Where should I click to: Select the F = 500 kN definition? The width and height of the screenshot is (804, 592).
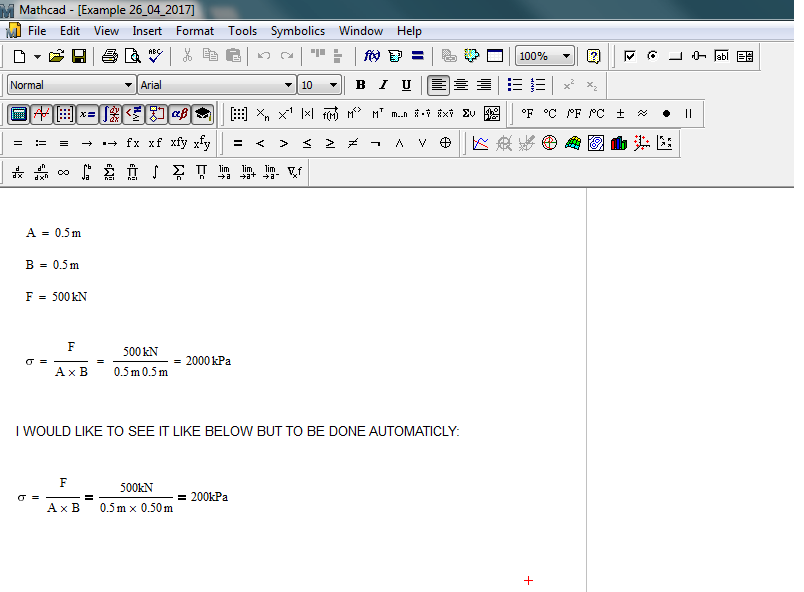(56, 297)
